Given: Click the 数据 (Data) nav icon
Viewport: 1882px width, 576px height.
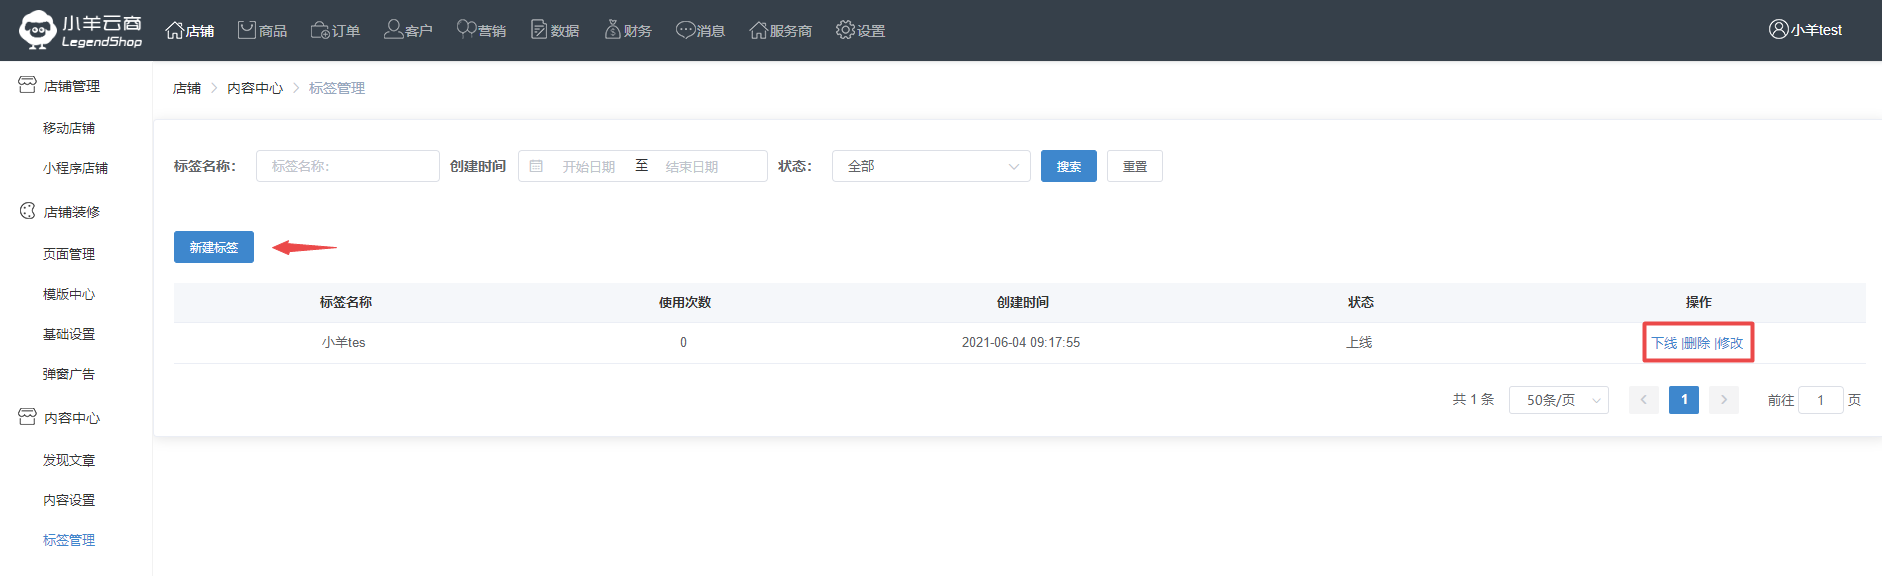Looking at the screenshot, I should (540, 30).
